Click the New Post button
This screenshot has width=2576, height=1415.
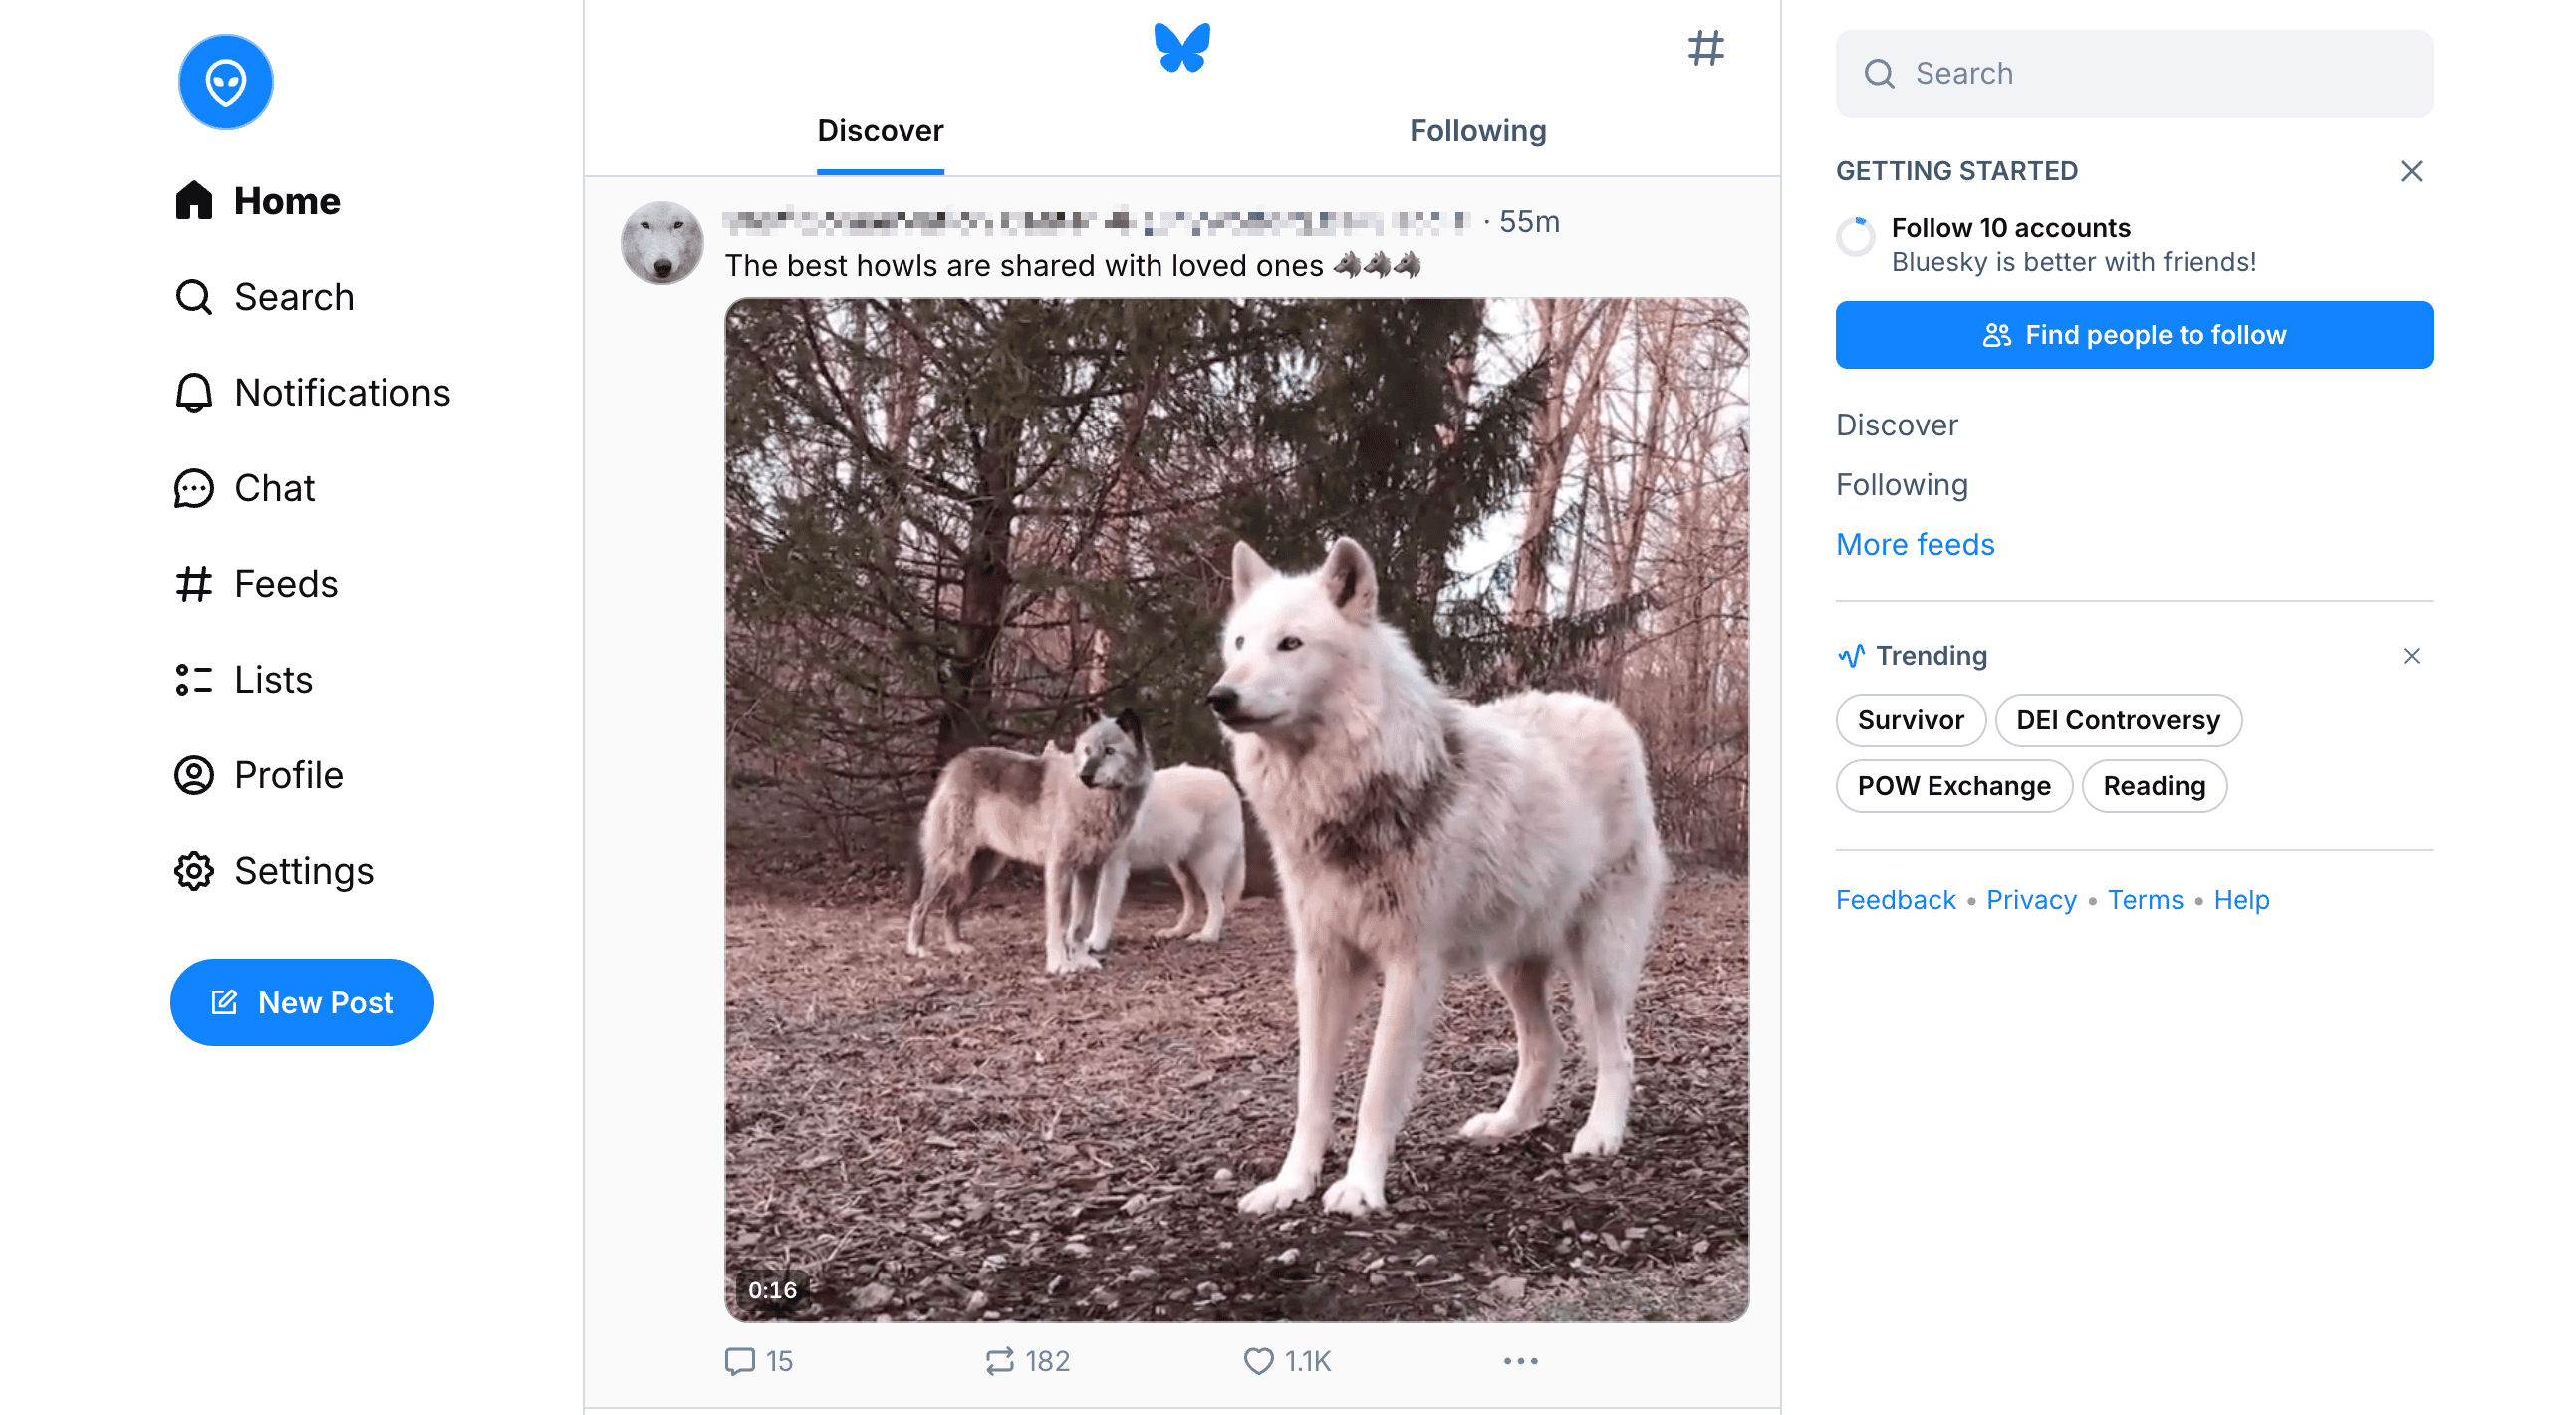click(302, 1002)
